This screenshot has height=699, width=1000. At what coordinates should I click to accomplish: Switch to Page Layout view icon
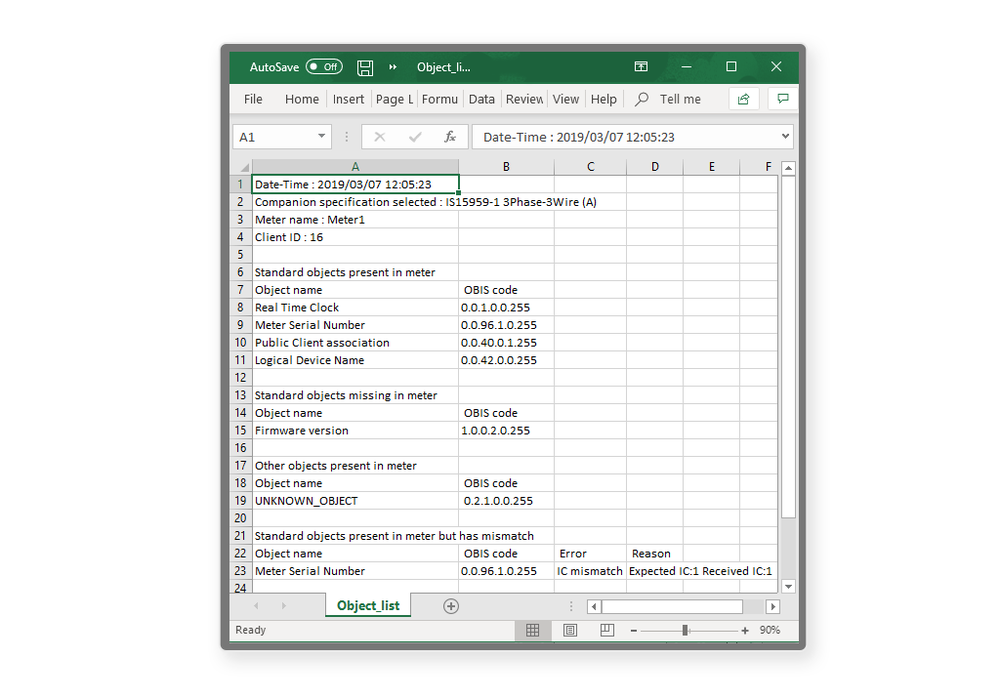click(x=570, y=631)
